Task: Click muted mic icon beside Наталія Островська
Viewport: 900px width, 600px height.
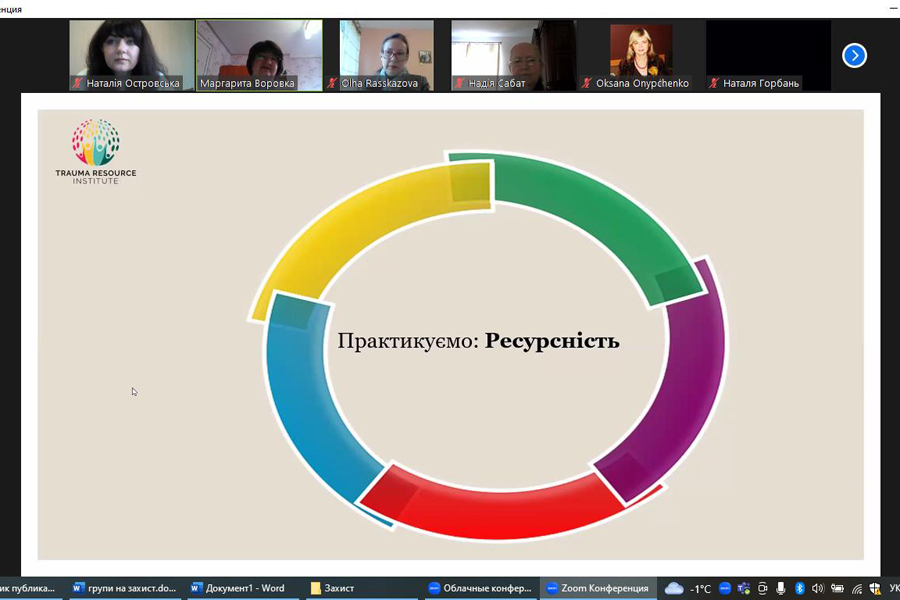Action: [77, 83]
